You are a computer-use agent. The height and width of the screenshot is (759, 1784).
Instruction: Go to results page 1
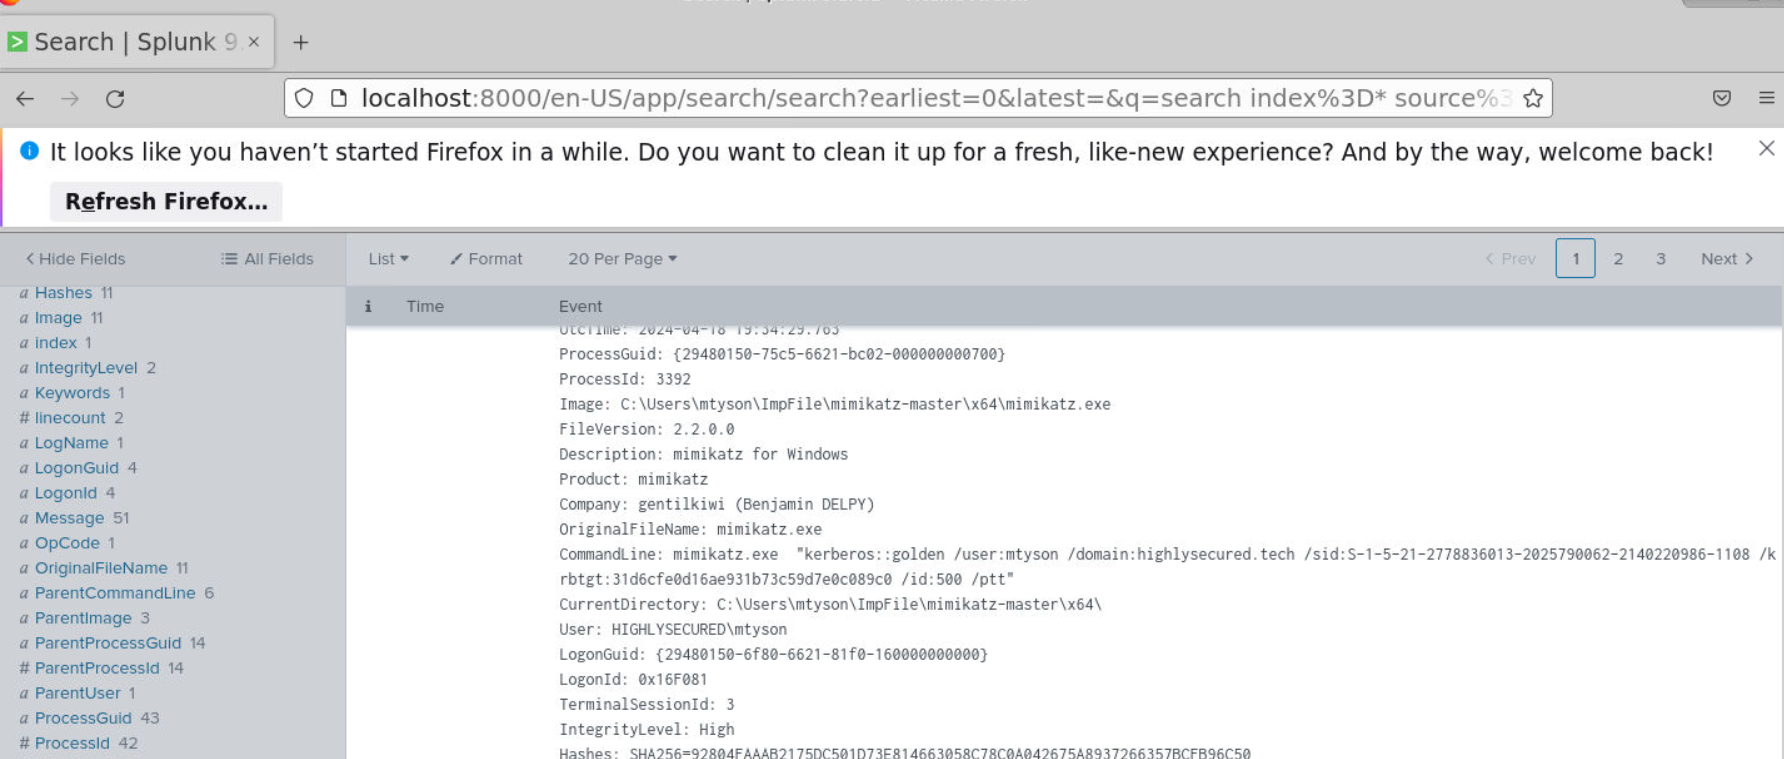(x=1575, y=259)
